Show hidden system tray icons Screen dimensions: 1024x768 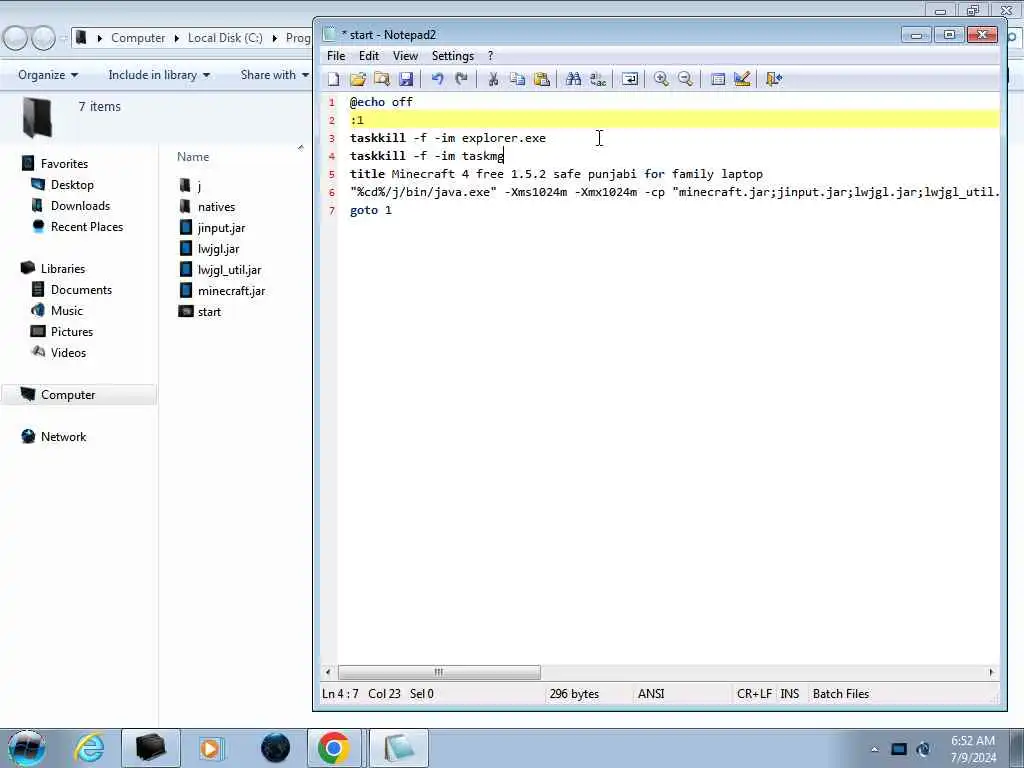874,749
